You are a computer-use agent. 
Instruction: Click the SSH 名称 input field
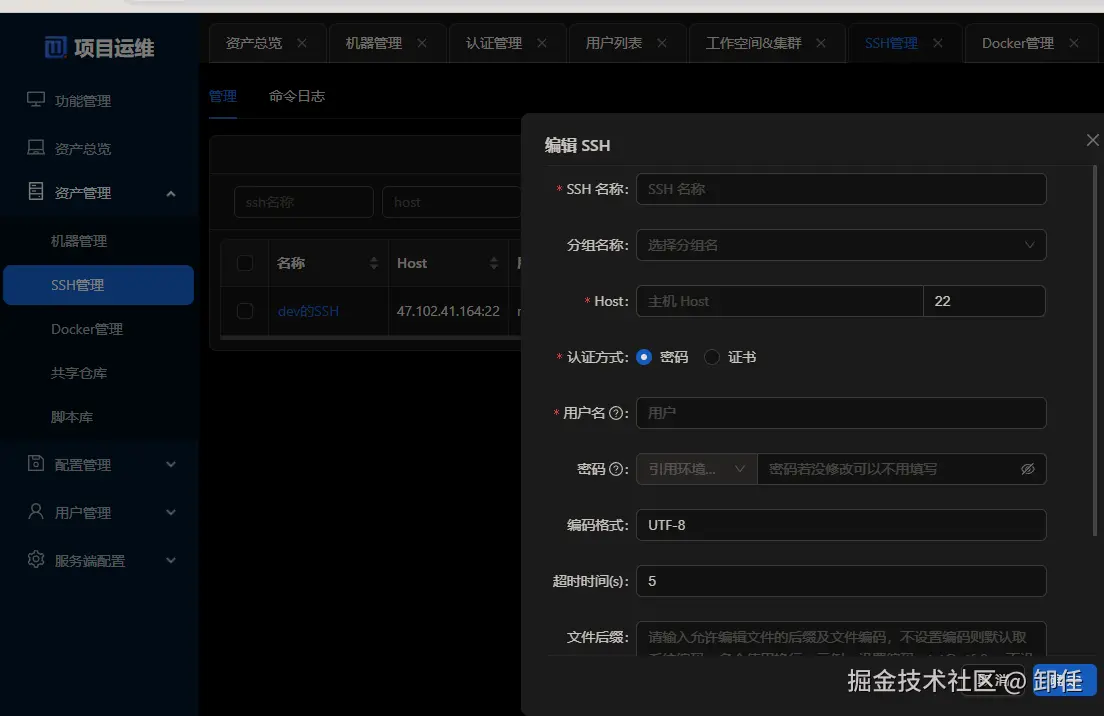coord(841,189)
